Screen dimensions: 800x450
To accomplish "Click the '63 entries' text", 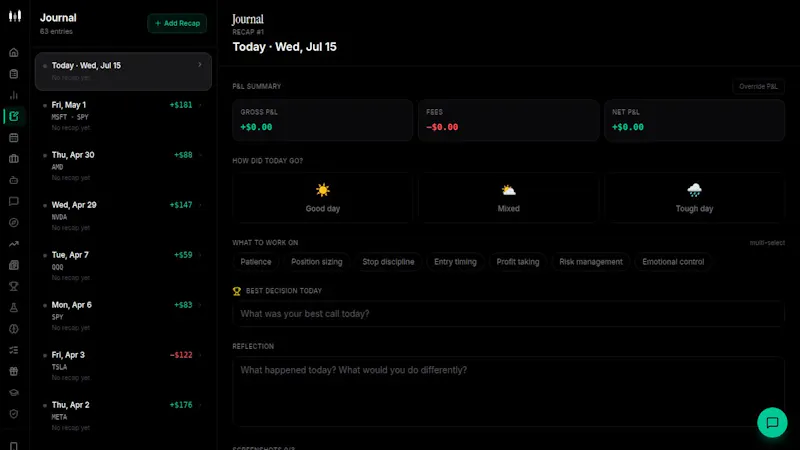I will tap(56, 32).
